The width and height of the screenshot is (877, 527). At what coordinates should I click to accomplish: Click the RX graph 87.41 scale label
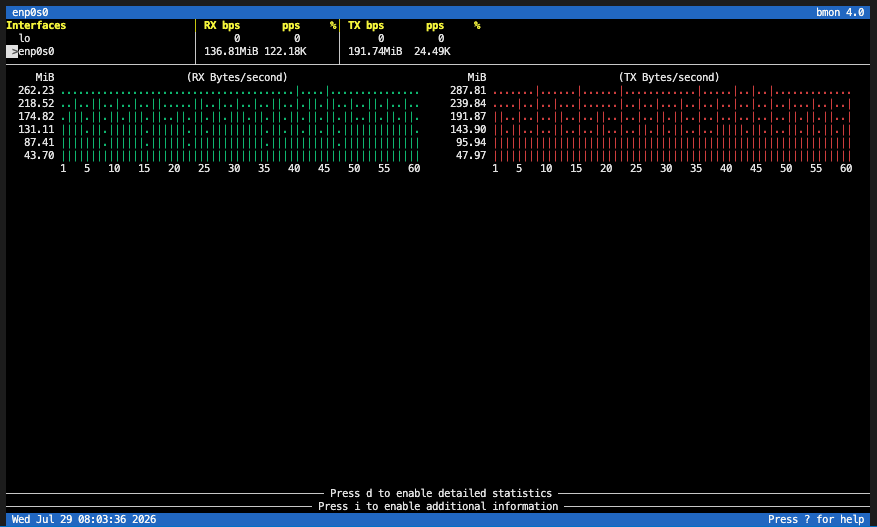tap(39, 142)
